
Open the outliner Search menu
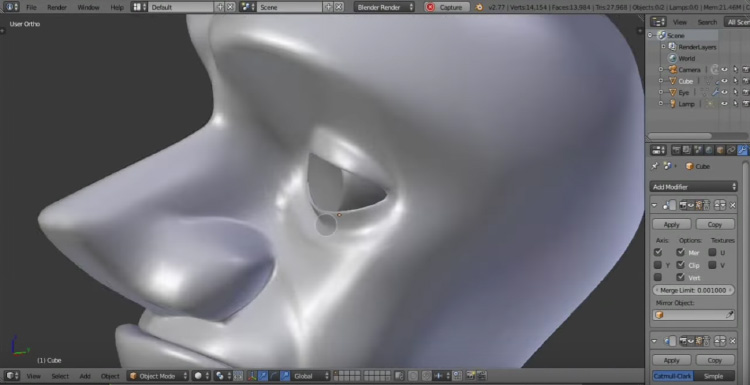tap(707, 22)
